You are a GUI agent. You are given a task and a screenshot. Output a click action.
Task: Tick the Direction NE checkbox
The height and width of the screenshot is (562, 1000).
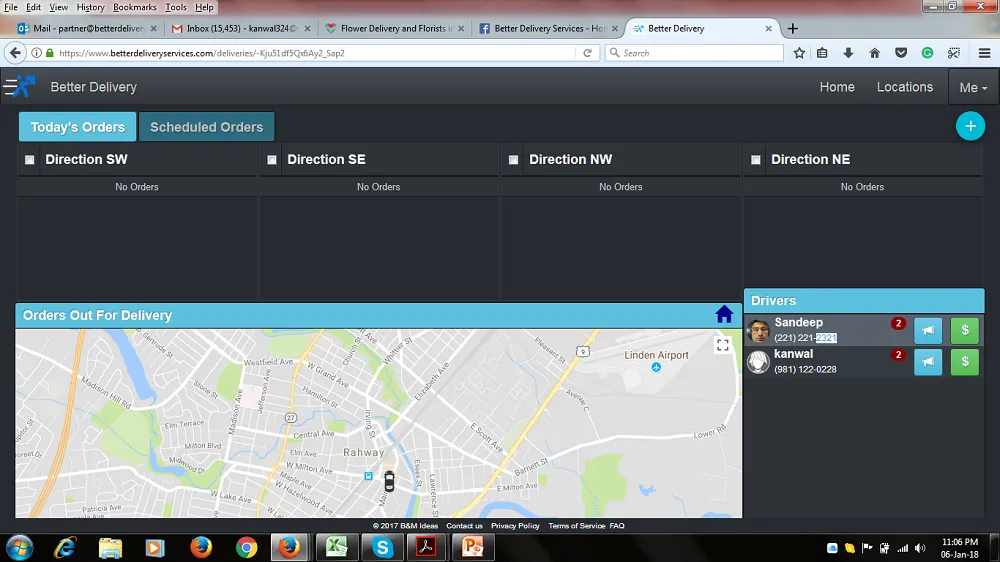pyautogui.click(x=756, y=160)
